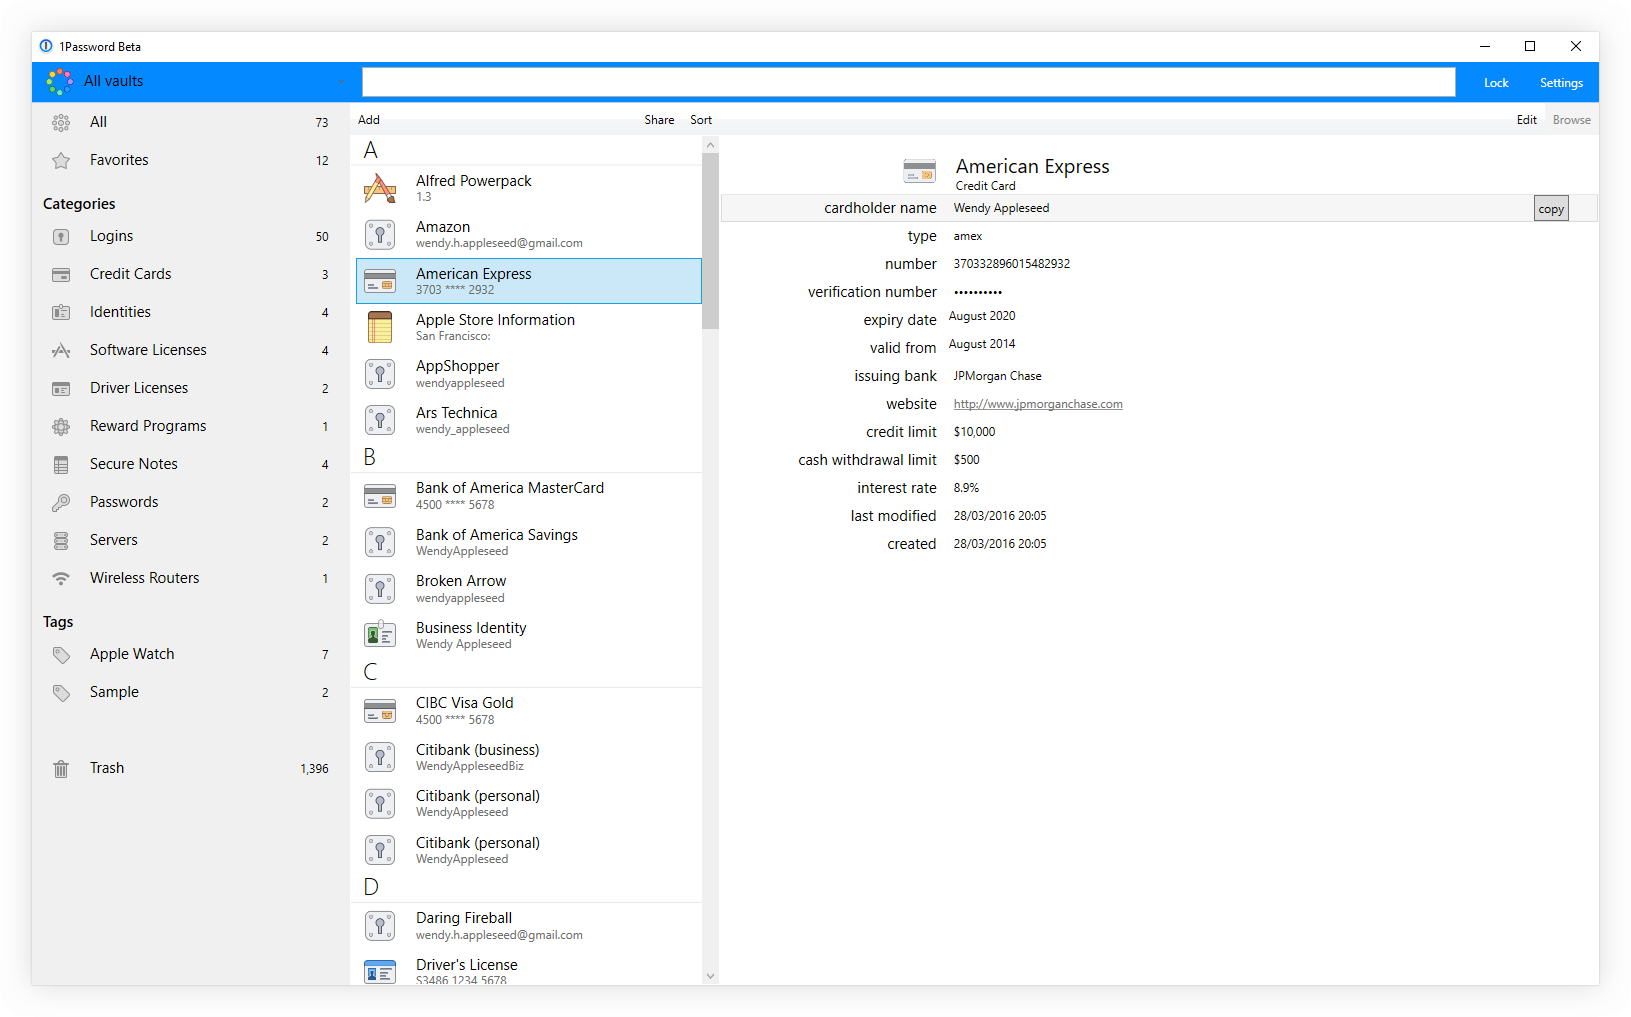Image resolution: width=1631 pixels, height=1017 pixels.
Task: Click the credit limit value $10,000
Action: [x=974, y=433]
